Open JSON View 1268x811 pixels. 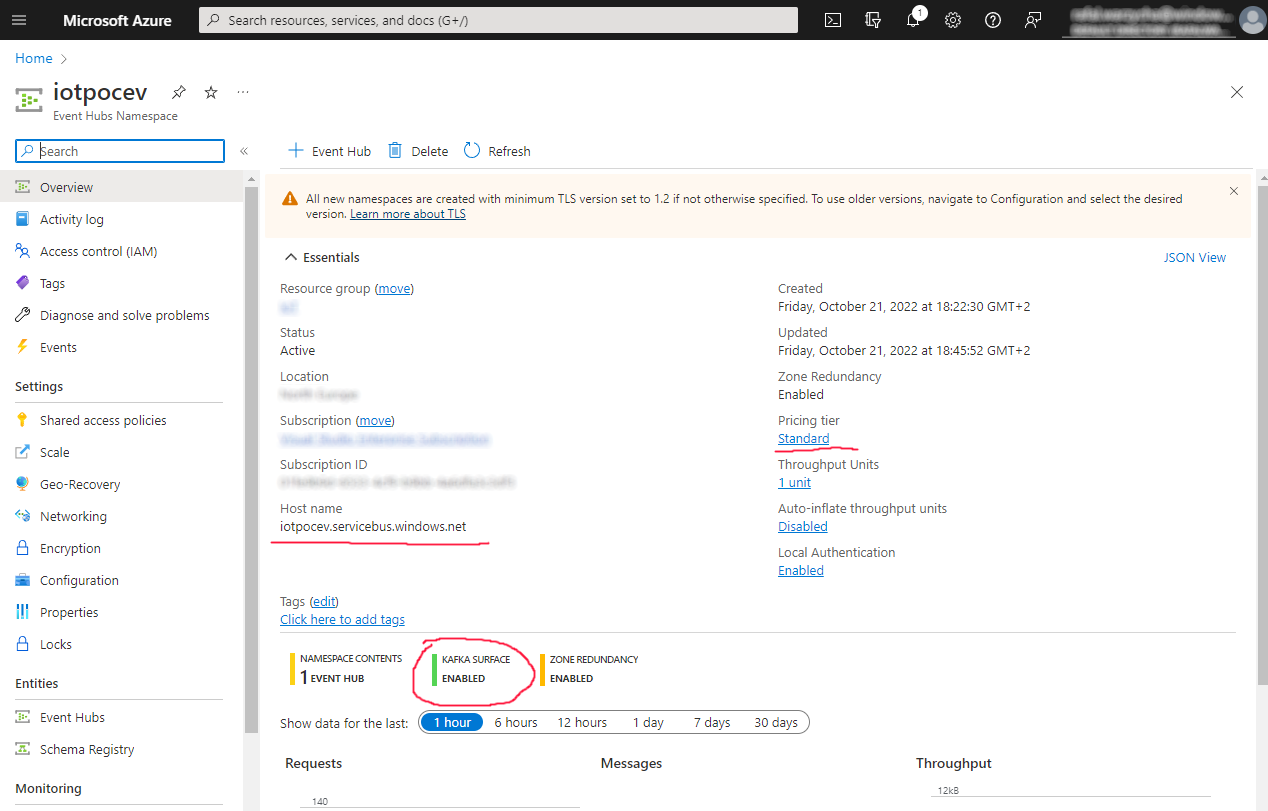tap(1194, 257)
